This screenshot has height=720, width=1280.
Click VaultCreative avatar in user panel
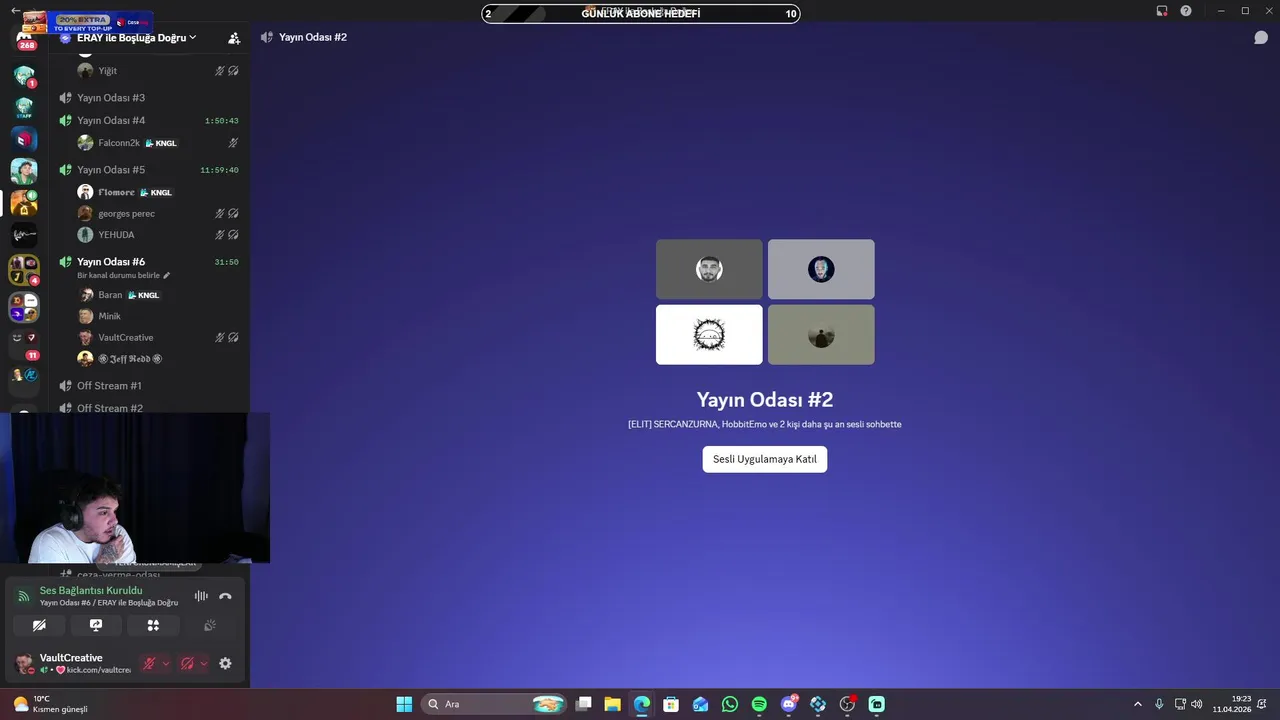pyautogui.click(x=24, y=663)
